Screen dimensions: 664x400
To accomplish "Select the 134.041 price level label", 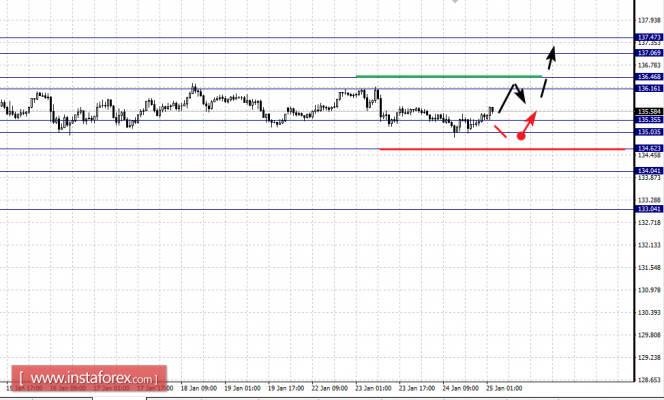I will point(649,171).
